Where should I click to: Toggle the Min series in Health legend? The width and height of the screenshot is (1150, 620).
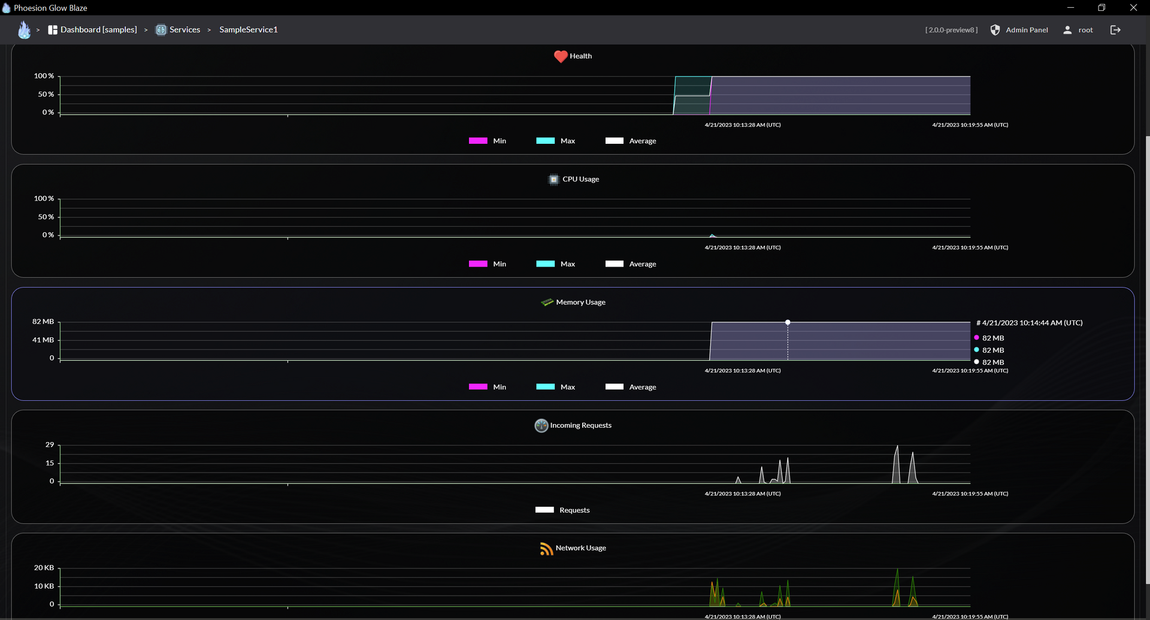(x=478, y=141)
